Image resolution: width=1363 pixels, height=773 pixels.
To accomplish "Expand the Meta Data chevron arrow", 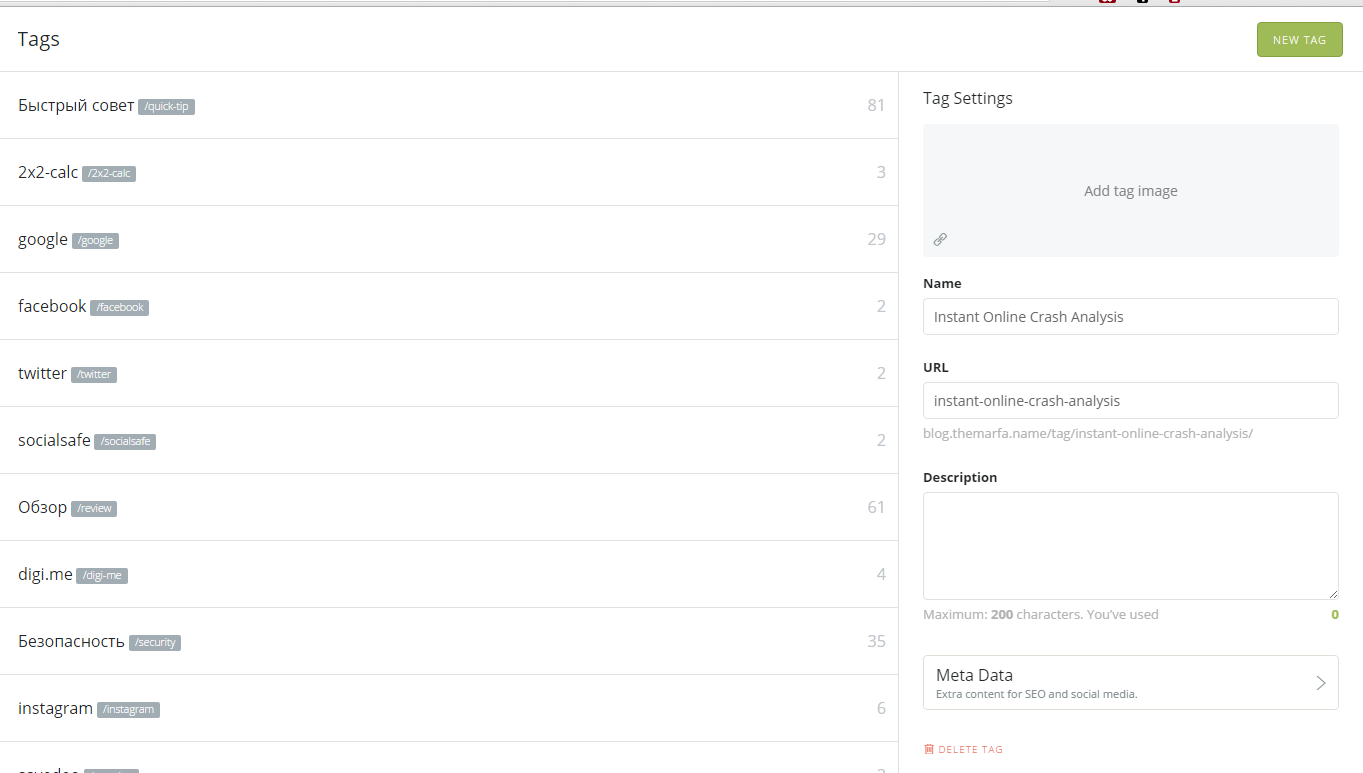I will (x=1320, y=683).
